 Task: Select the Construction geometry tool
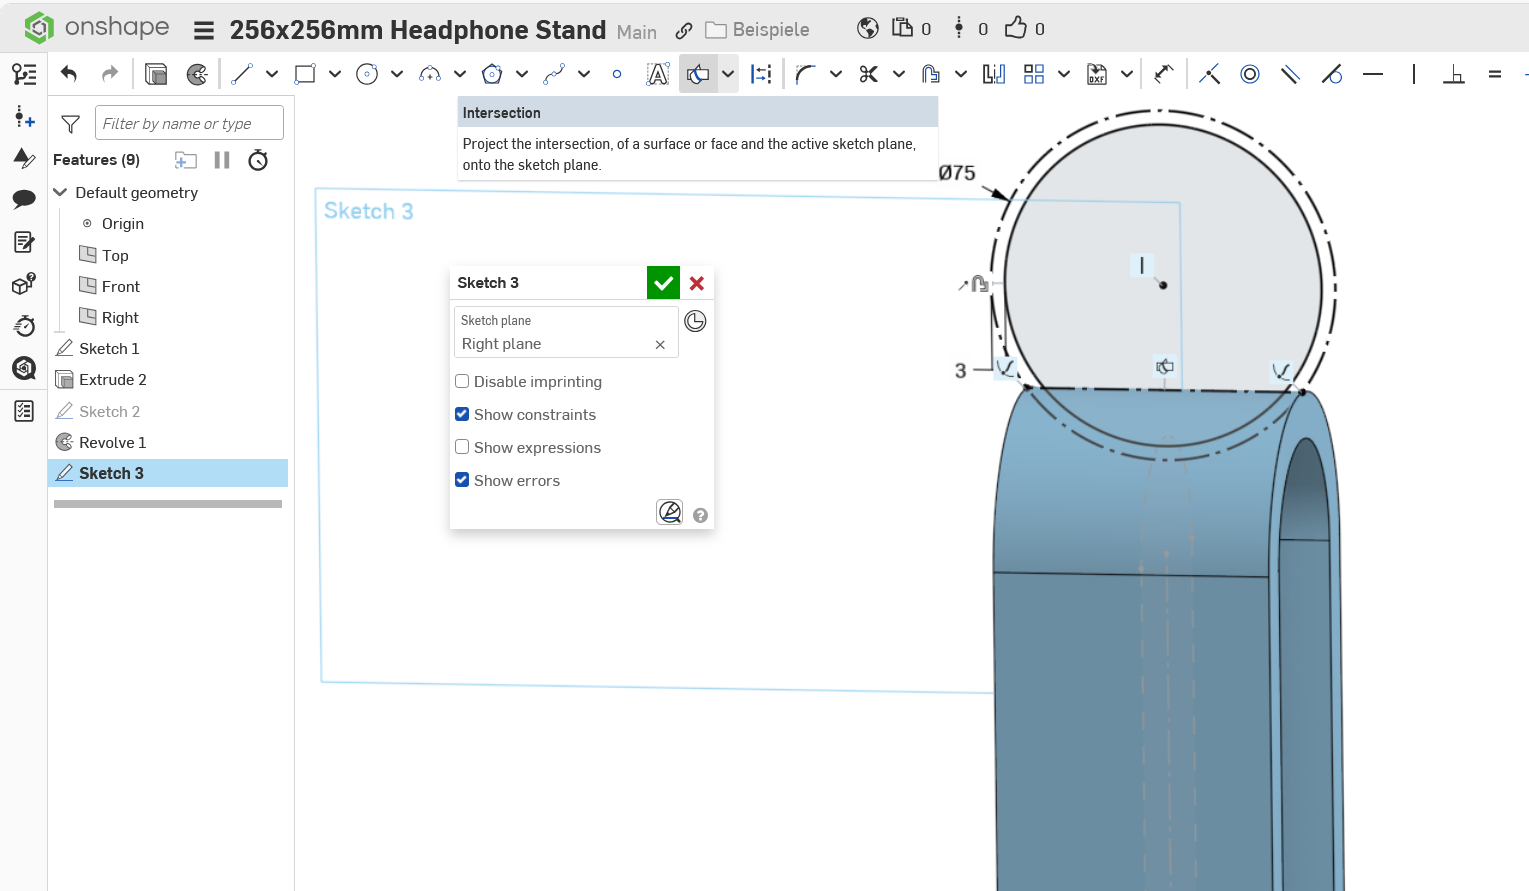coord(761,74)
